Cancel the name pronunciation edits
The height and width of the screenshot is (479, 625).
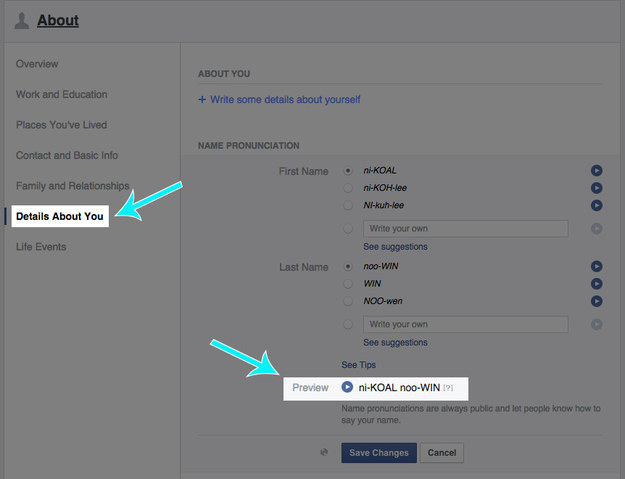click(442, 453)
